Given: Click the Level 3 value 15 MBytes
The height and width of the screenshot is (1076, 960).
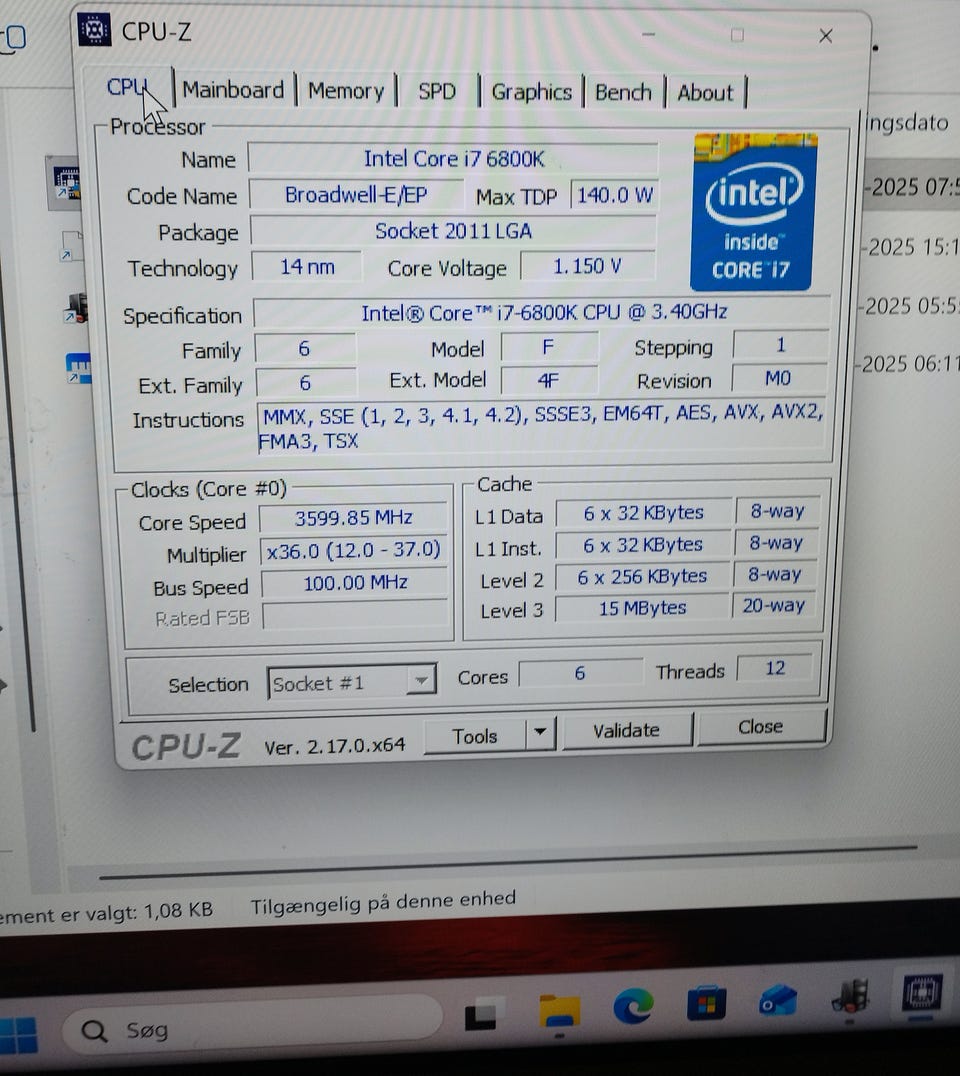Looking at the screenshot, I should click(642, 608).
